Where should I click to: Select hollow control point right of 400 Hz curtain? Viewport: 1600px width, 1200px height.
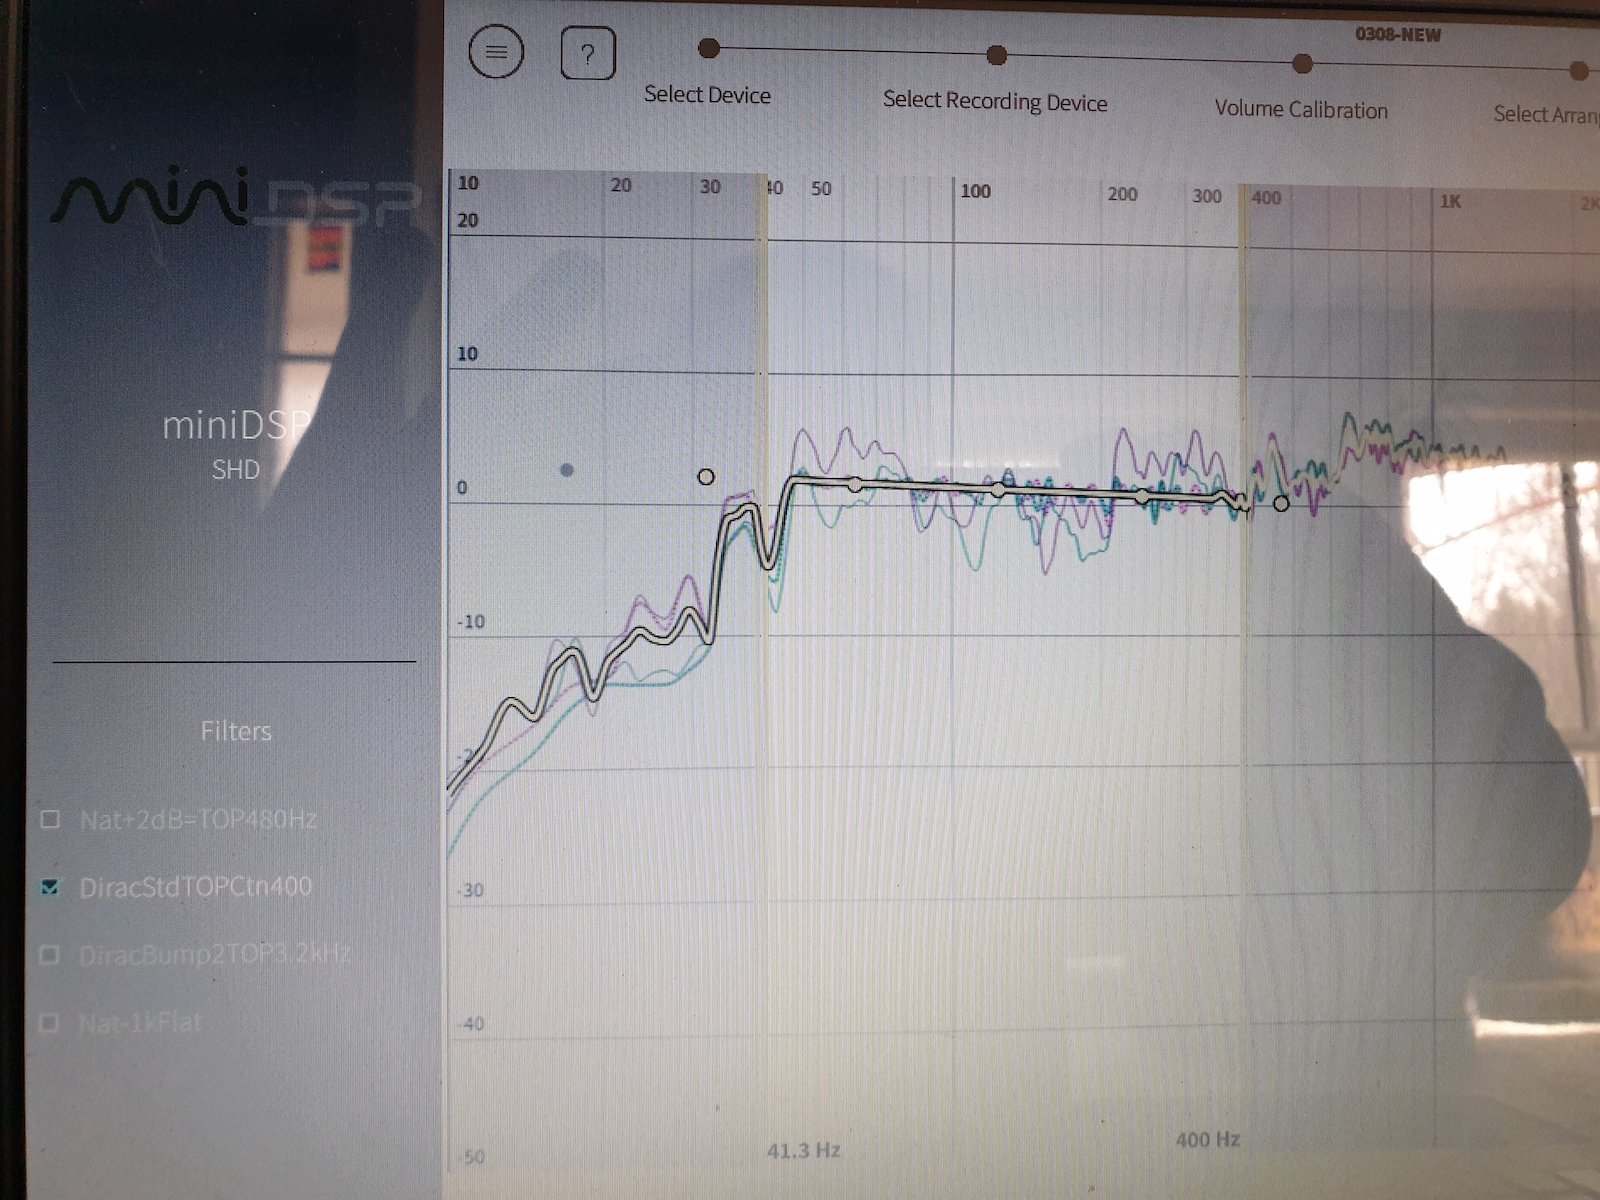pos(1281,504)
